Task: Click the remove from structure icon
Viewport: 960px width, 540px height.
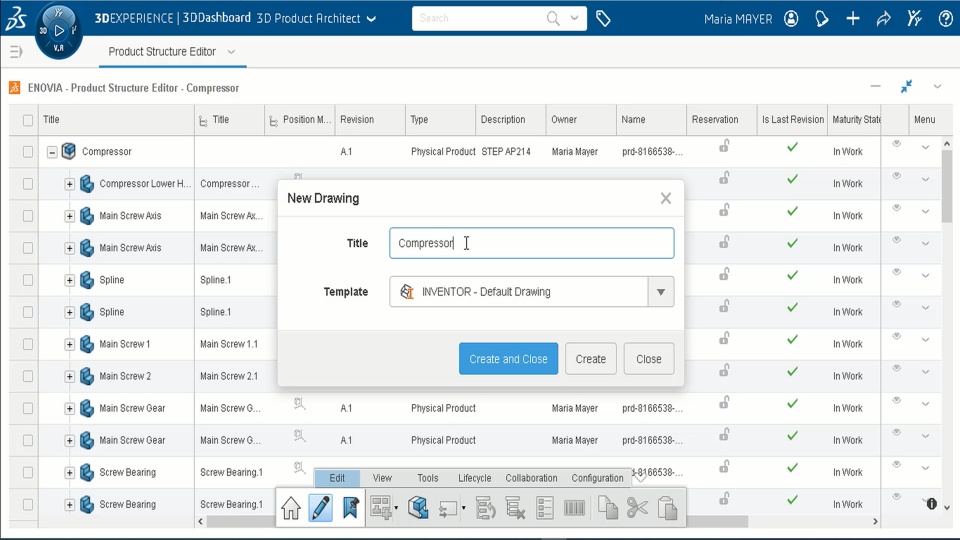Action: (515, 508)
